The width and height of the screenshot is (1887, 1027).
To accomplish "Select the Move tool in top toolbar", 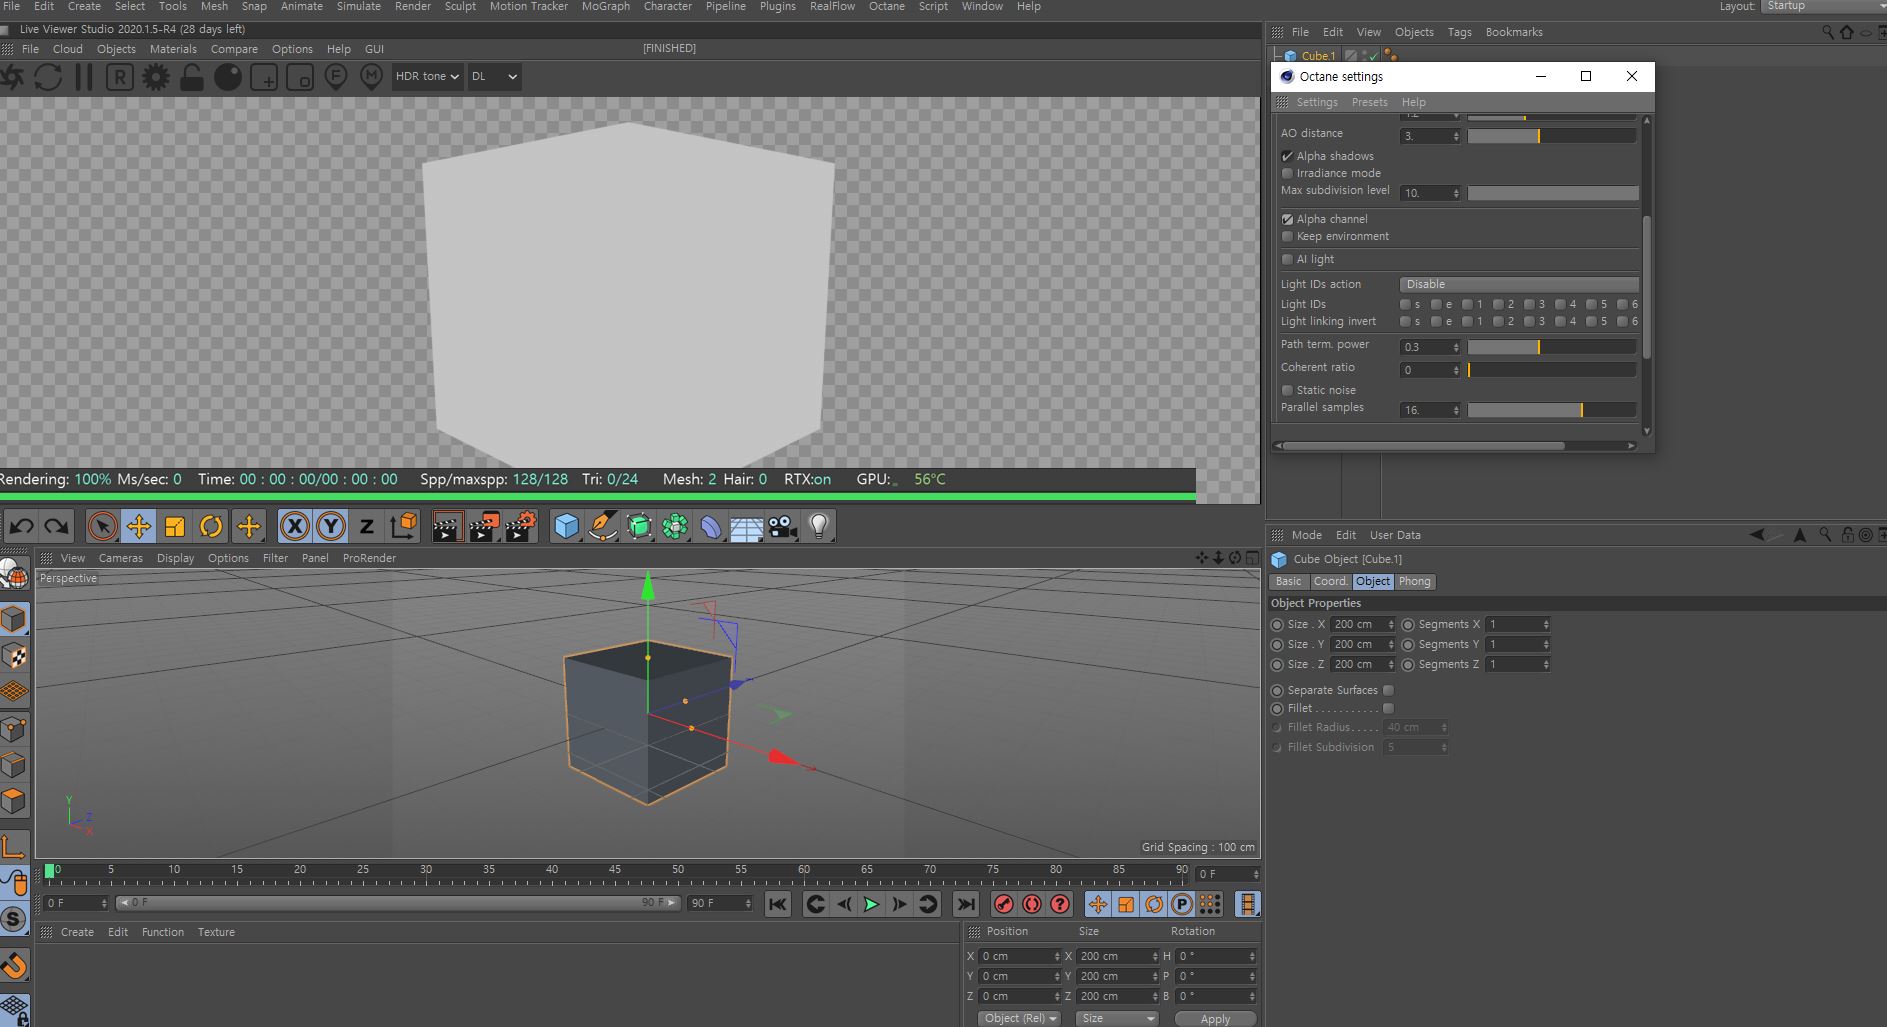I will (139, 526).
